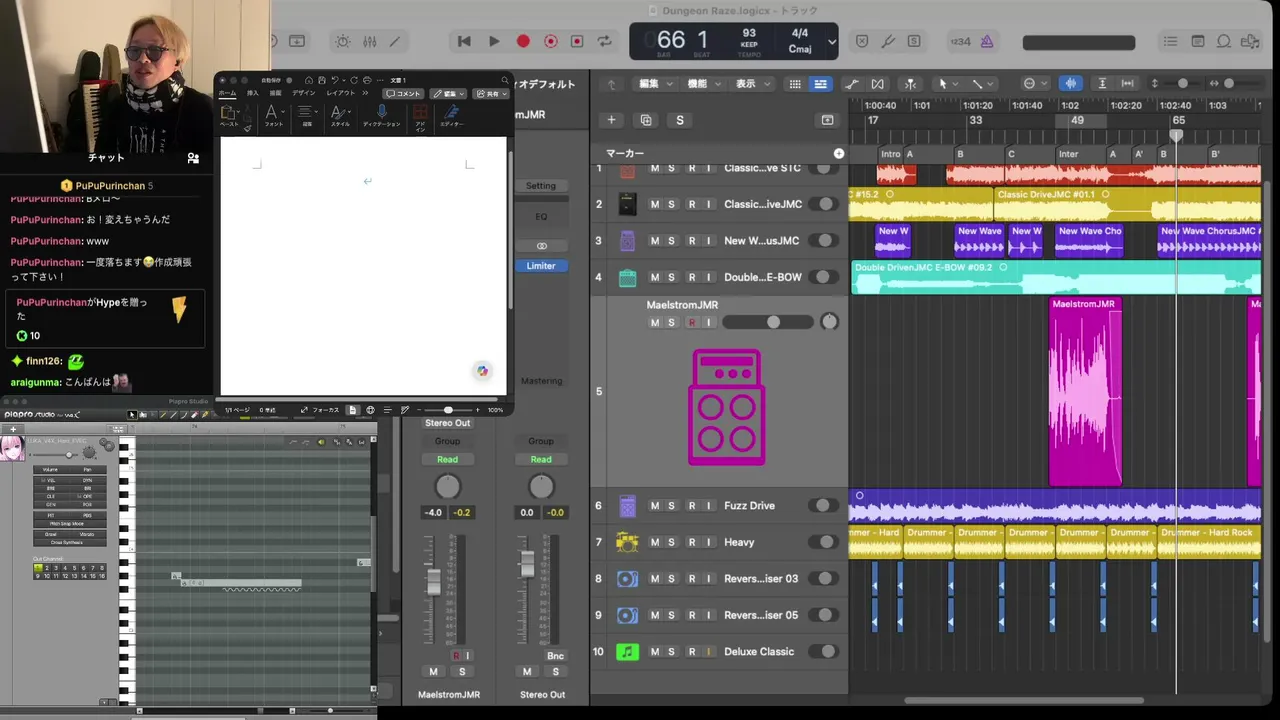The width and height of the screenshot is (1280, 720).
Task: Switch to the 挿入 tab in Word
Action: (x=253, y=93)
